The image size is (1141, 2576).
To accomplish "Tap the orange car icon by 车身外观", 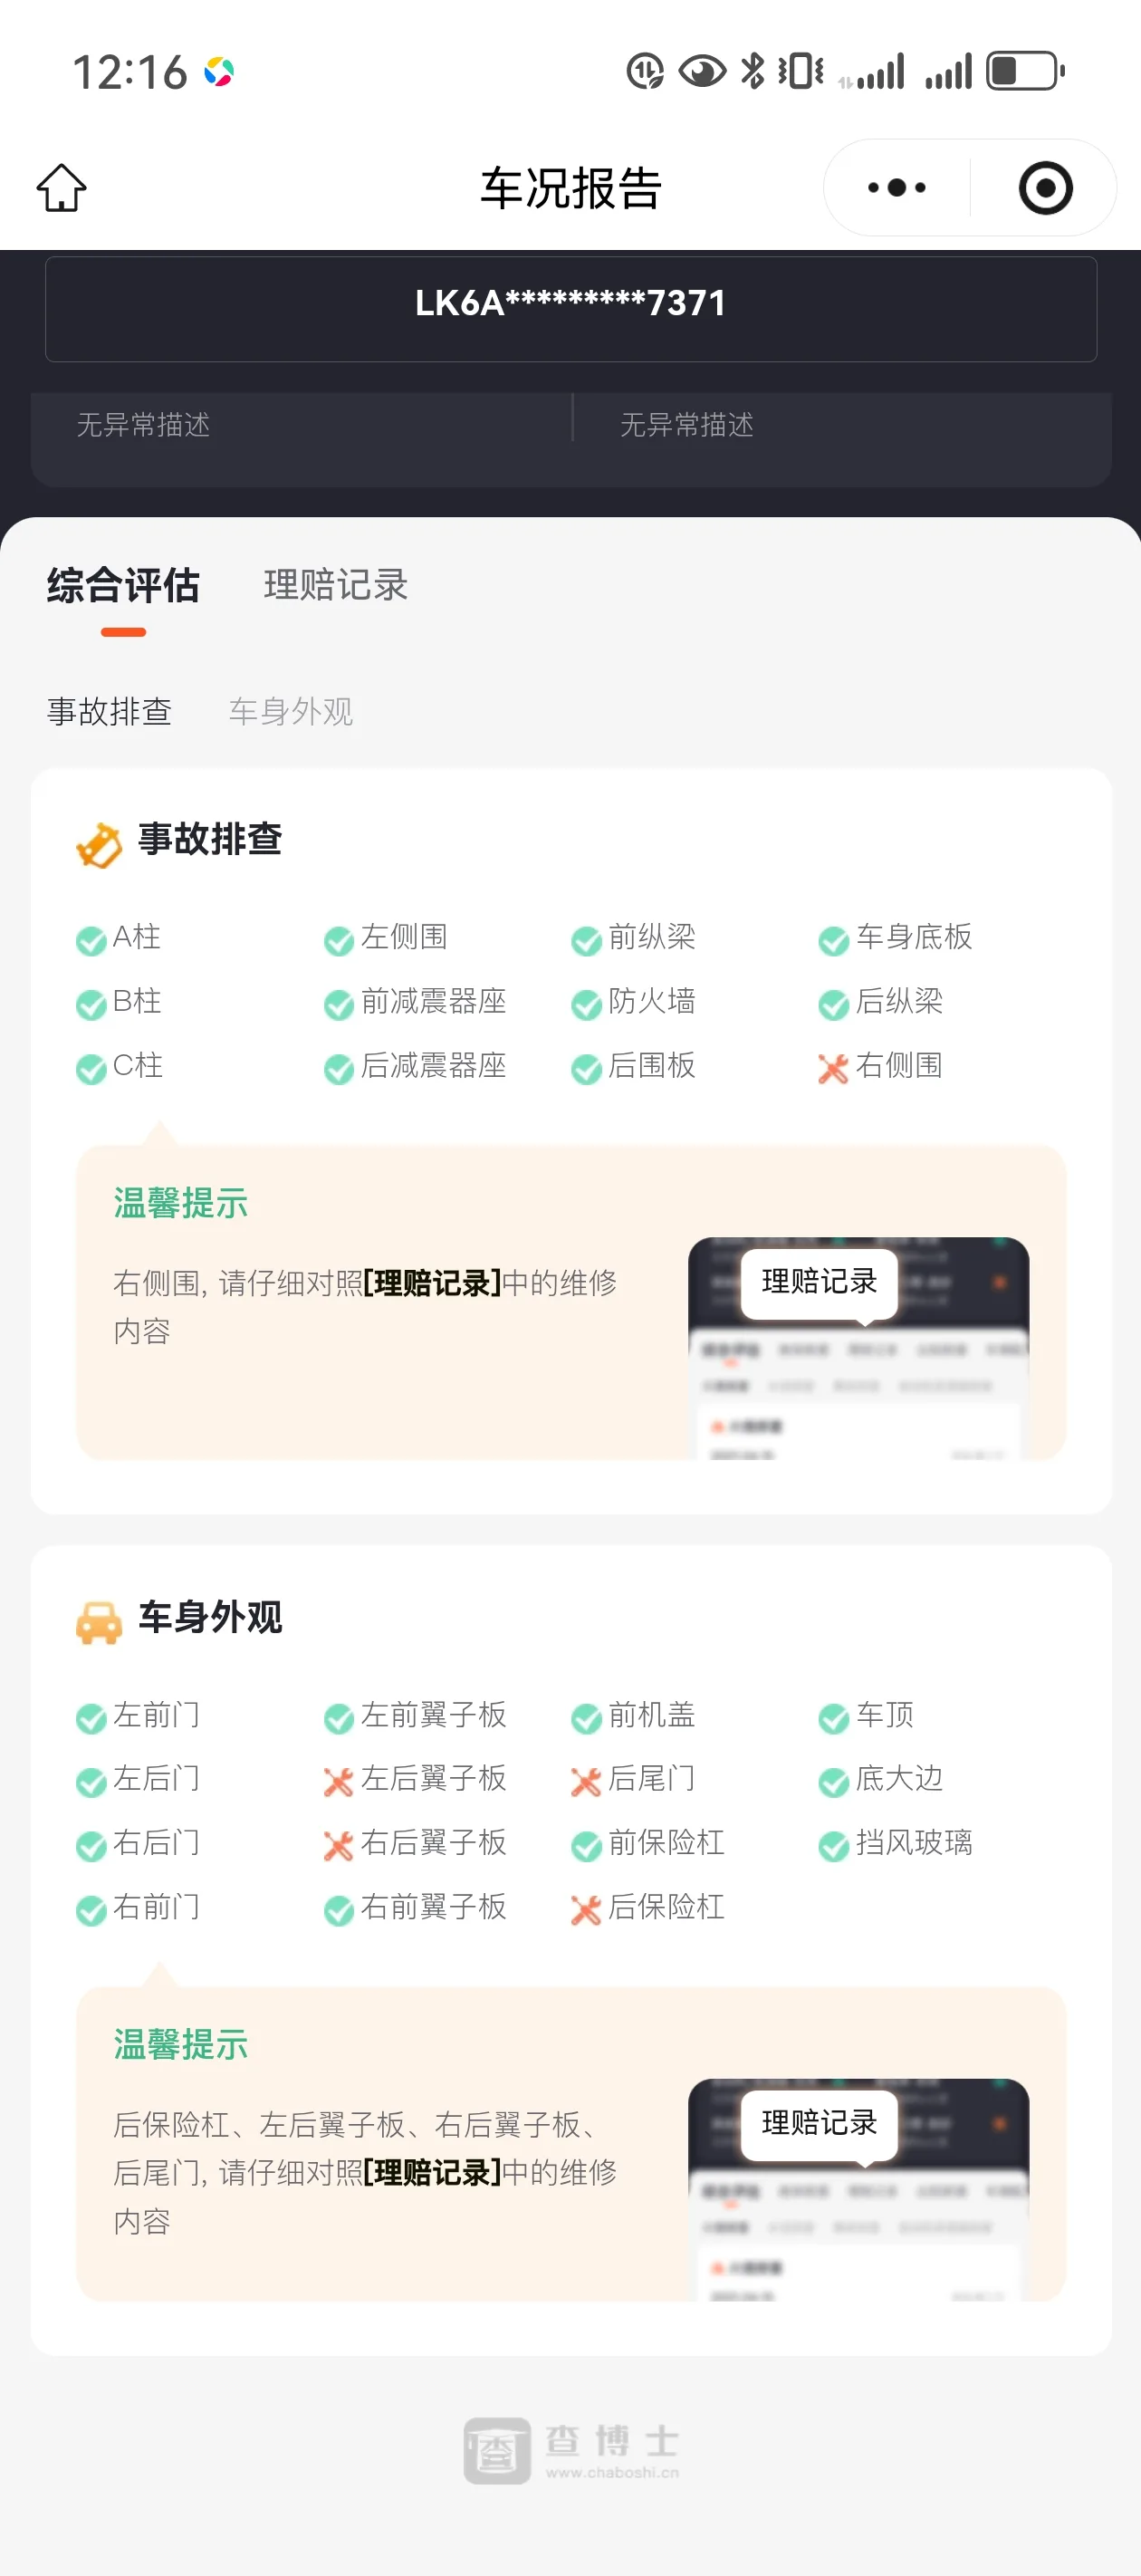I will pos(99,1620).
